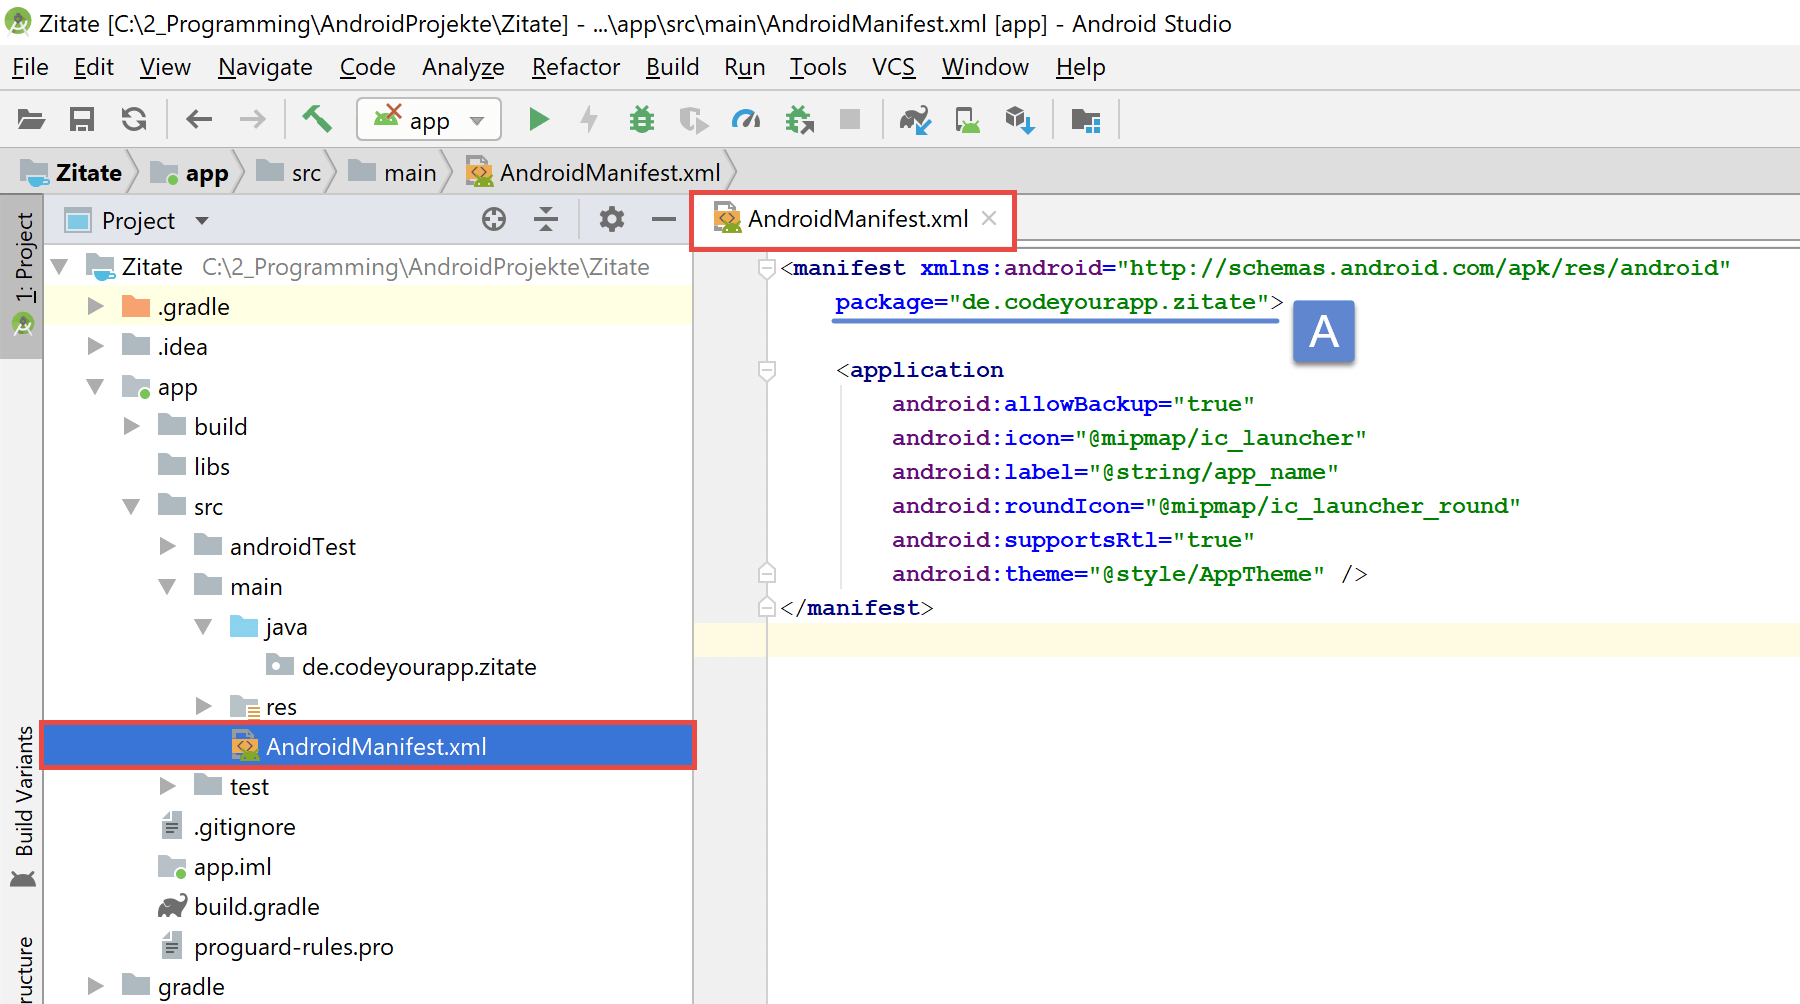Collapse the Zitate root project node
1800x1004 pixels.
tap(60, 267)
